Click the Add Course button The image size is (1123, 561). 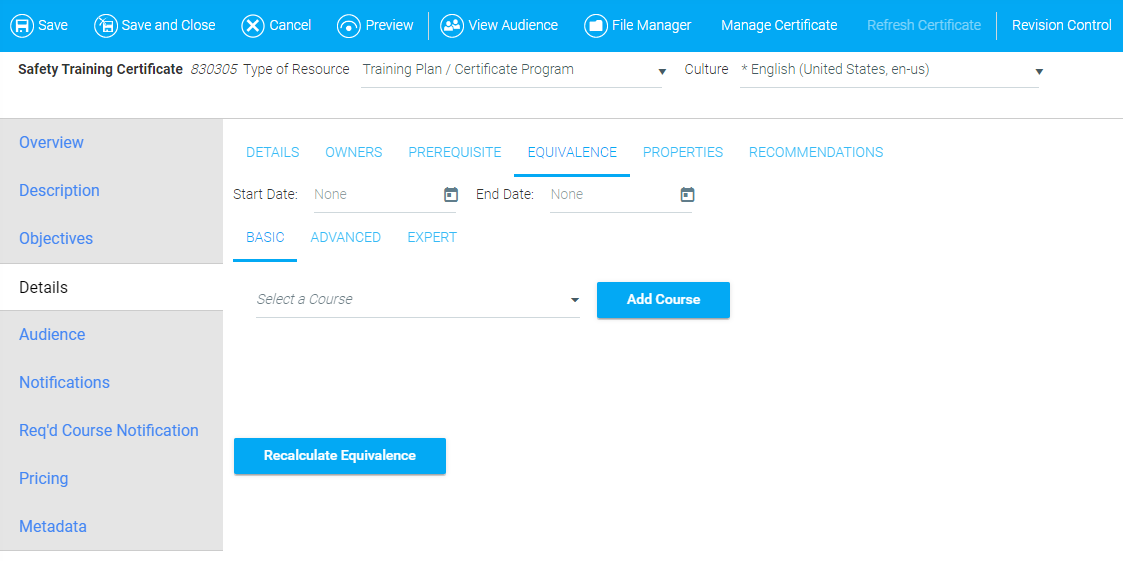click(663, 300)
